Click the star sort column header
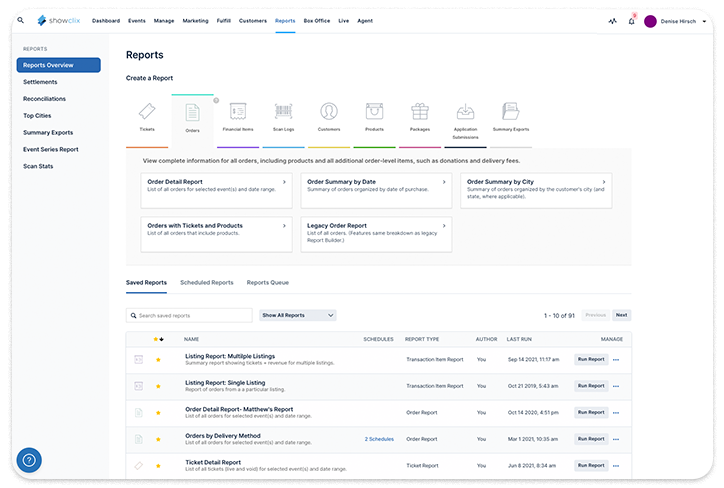The width and height of the screenshot is (724, 488). (x=158, y=339)
